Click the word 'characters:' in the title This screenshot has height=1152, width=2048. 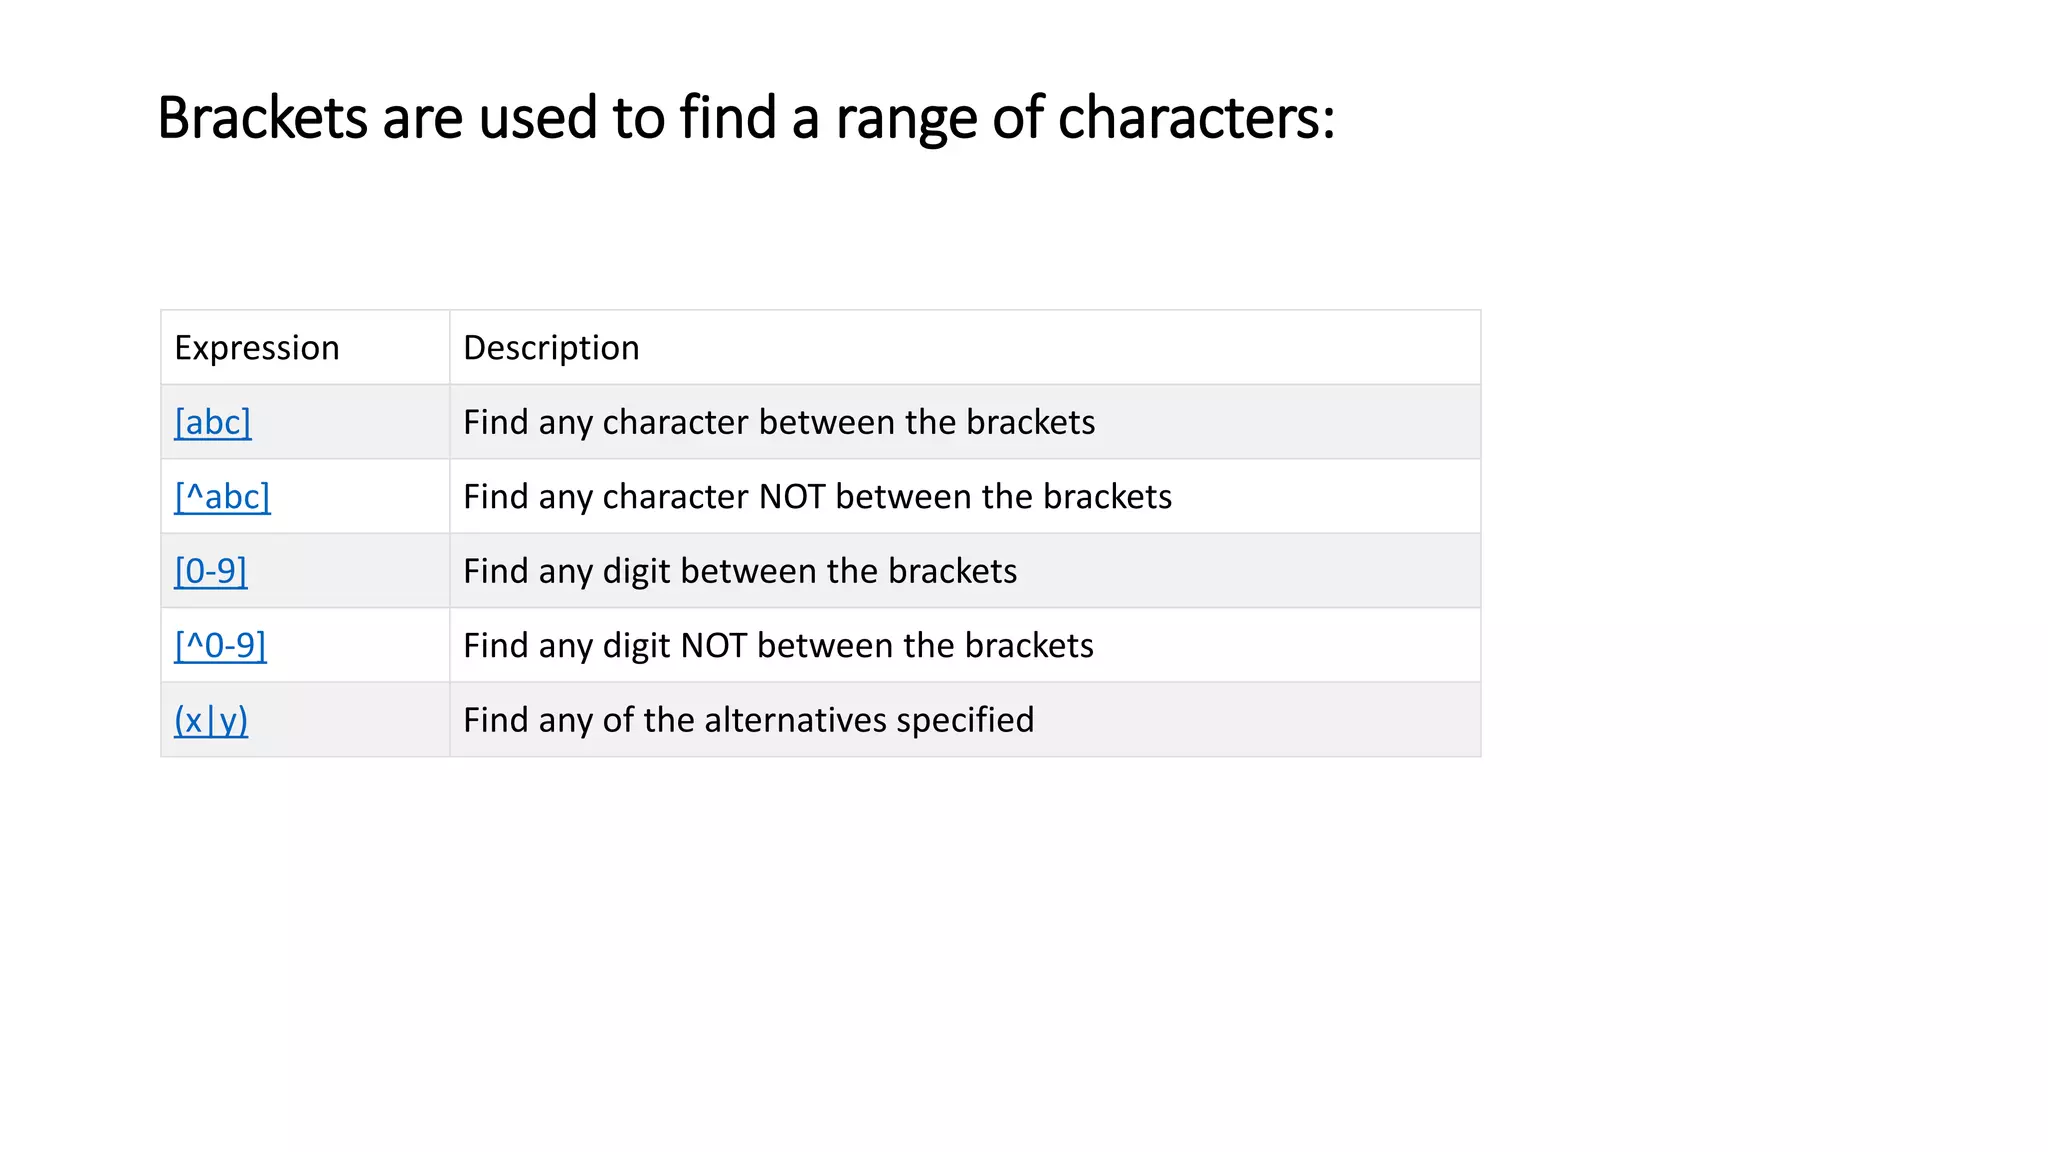(1196, 118)
